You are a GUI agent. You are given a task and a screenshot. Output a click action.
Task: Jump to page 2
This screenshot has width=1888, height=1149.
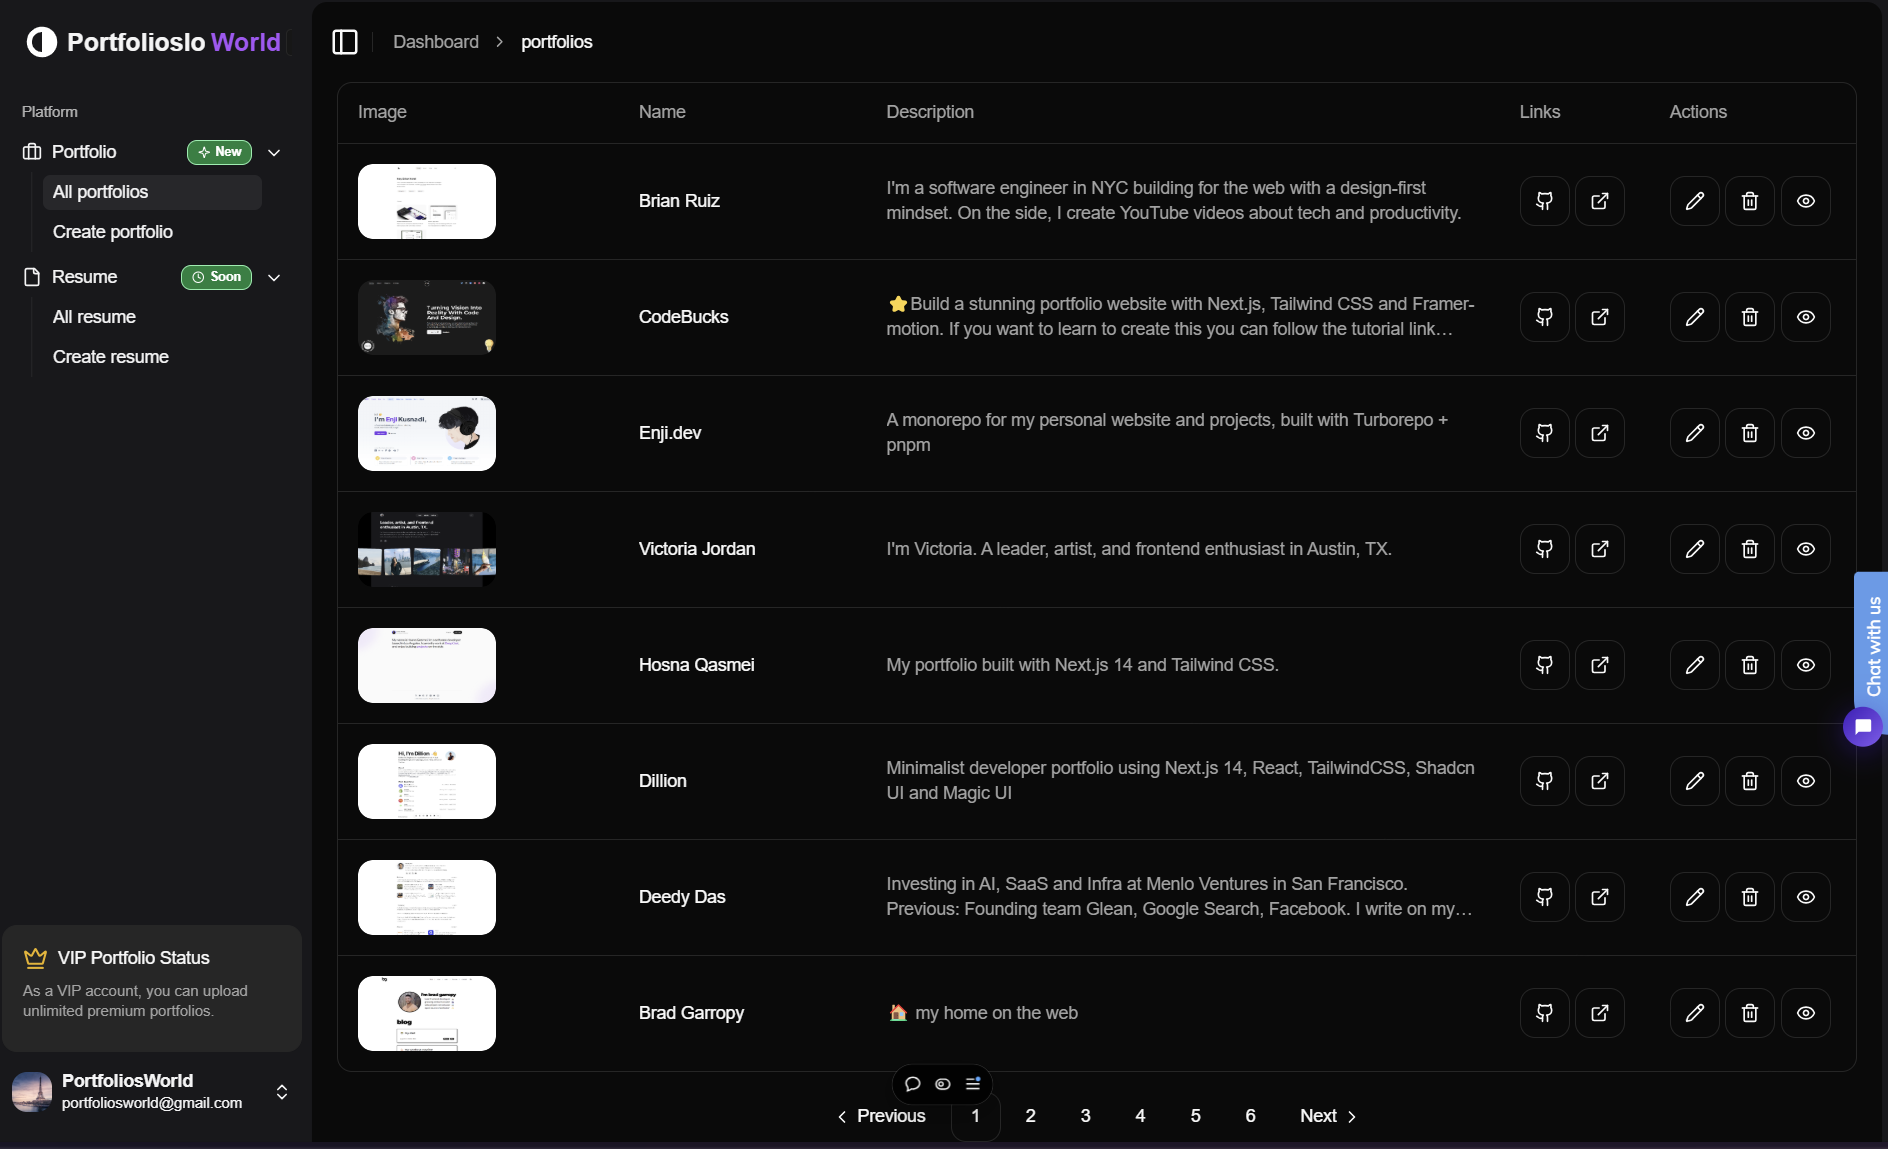(x=1031, y=1116)
